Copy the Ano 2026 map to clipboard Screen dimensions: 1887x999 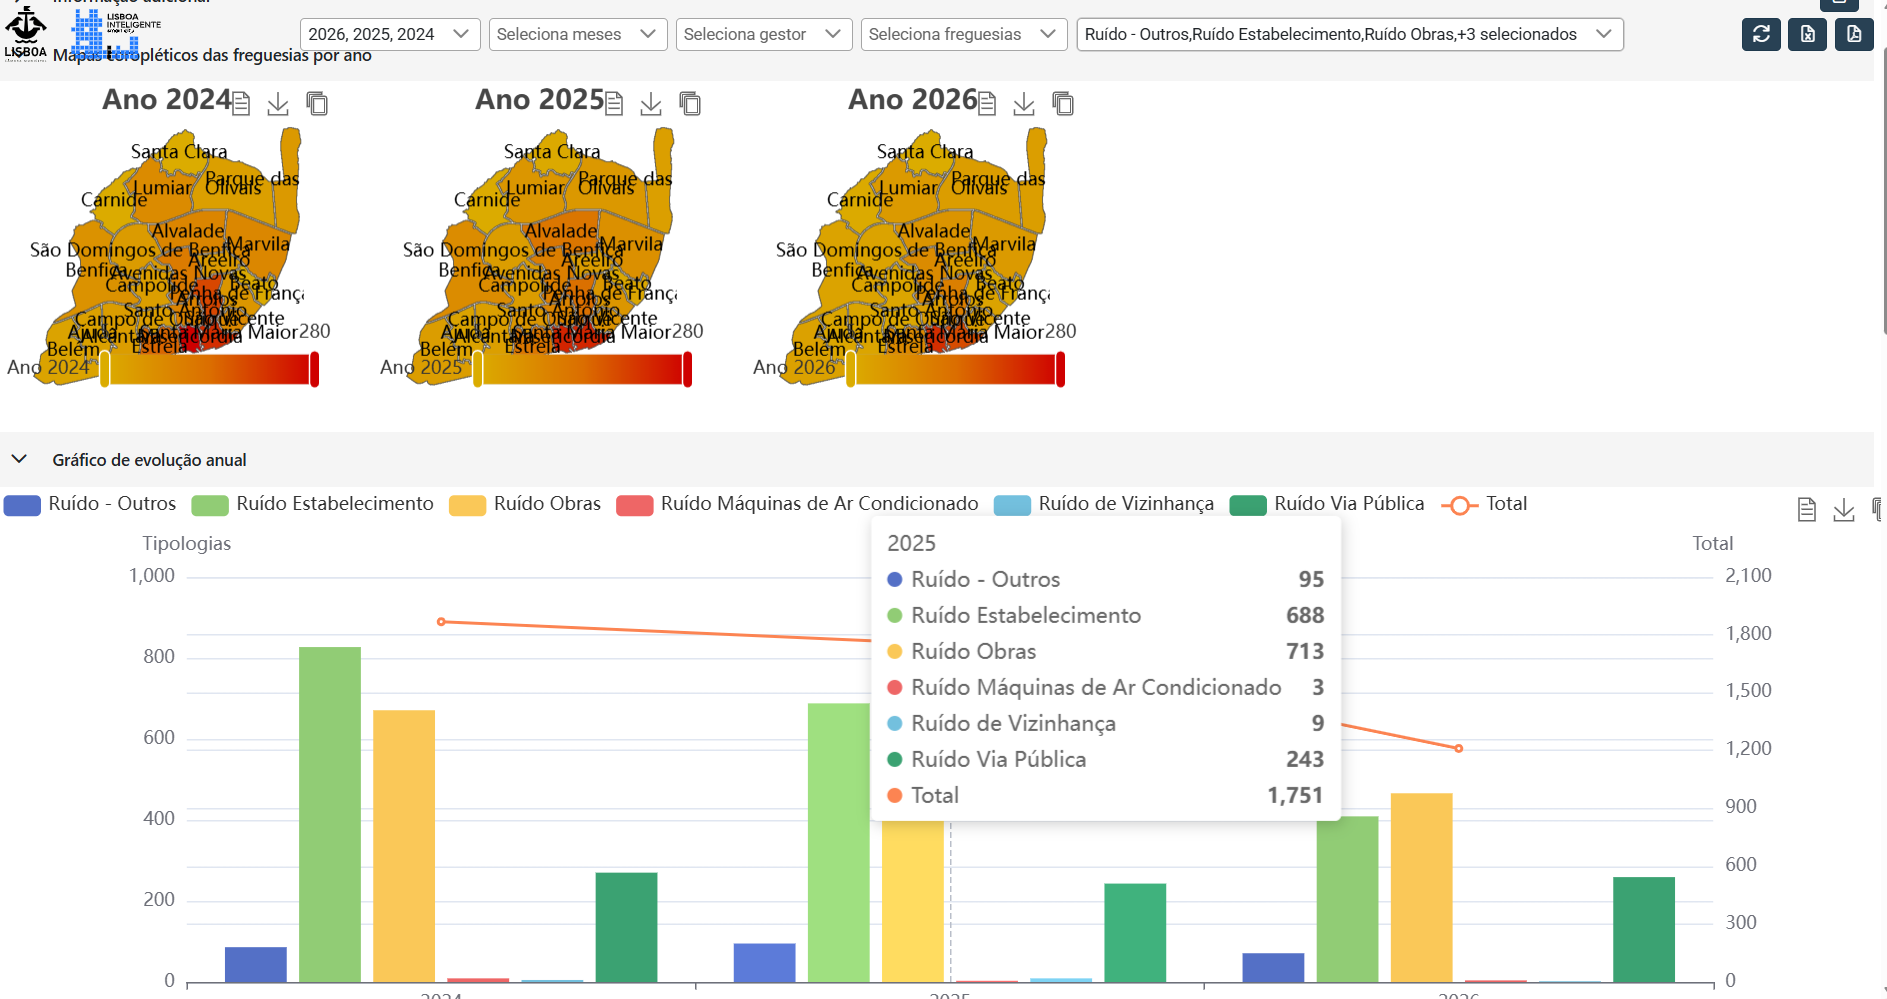coord(1063,103)
